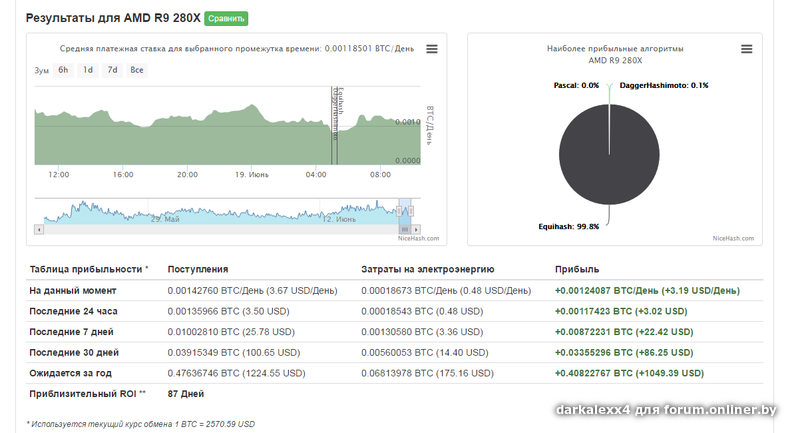The width and height of the screenshot is (800, 433).
Task: Click the navigator scrollbar thumb
Action: [x=405, y=228]
